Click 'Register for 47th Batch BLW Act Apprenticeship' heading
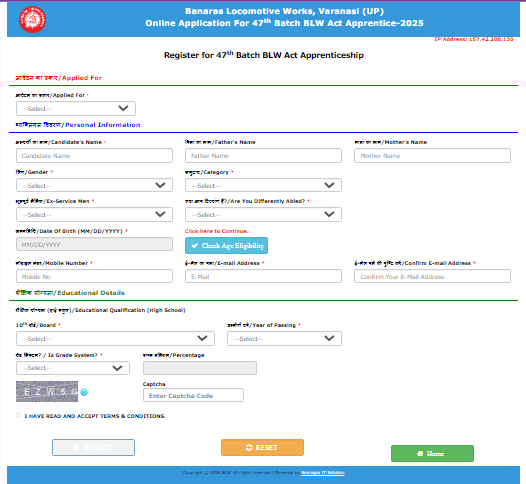The height and width of the screenshot is (484, 526). click(264, 55)
